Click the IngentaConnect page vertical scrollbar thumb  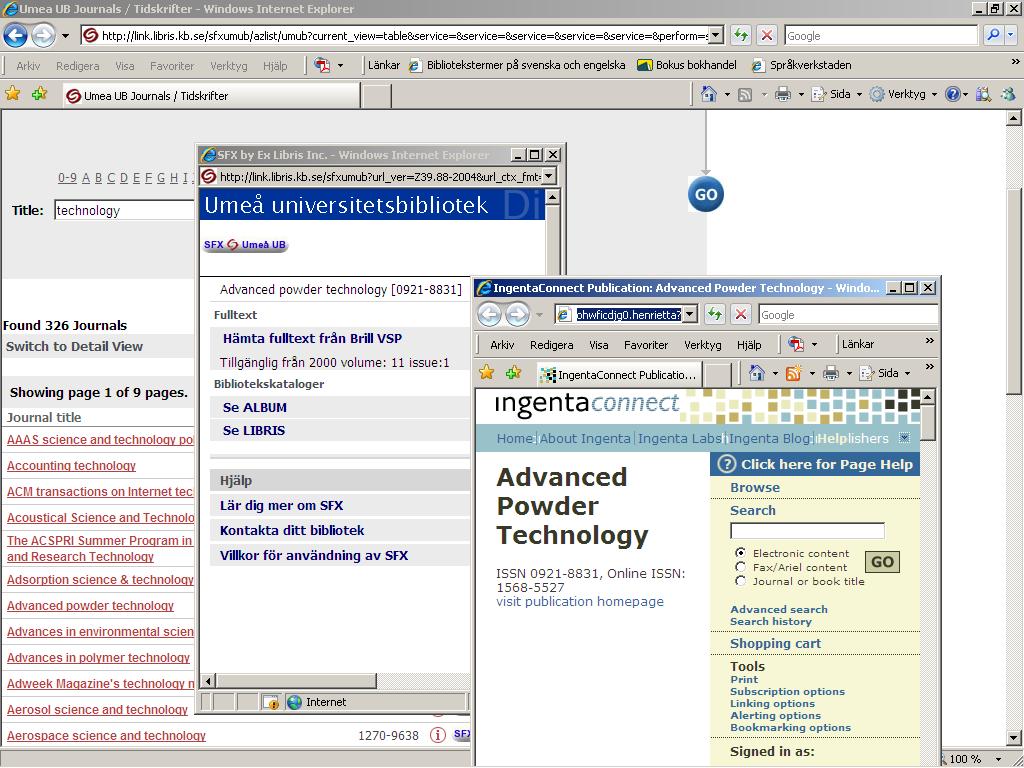pyautogui.click(x=927, y=423)
